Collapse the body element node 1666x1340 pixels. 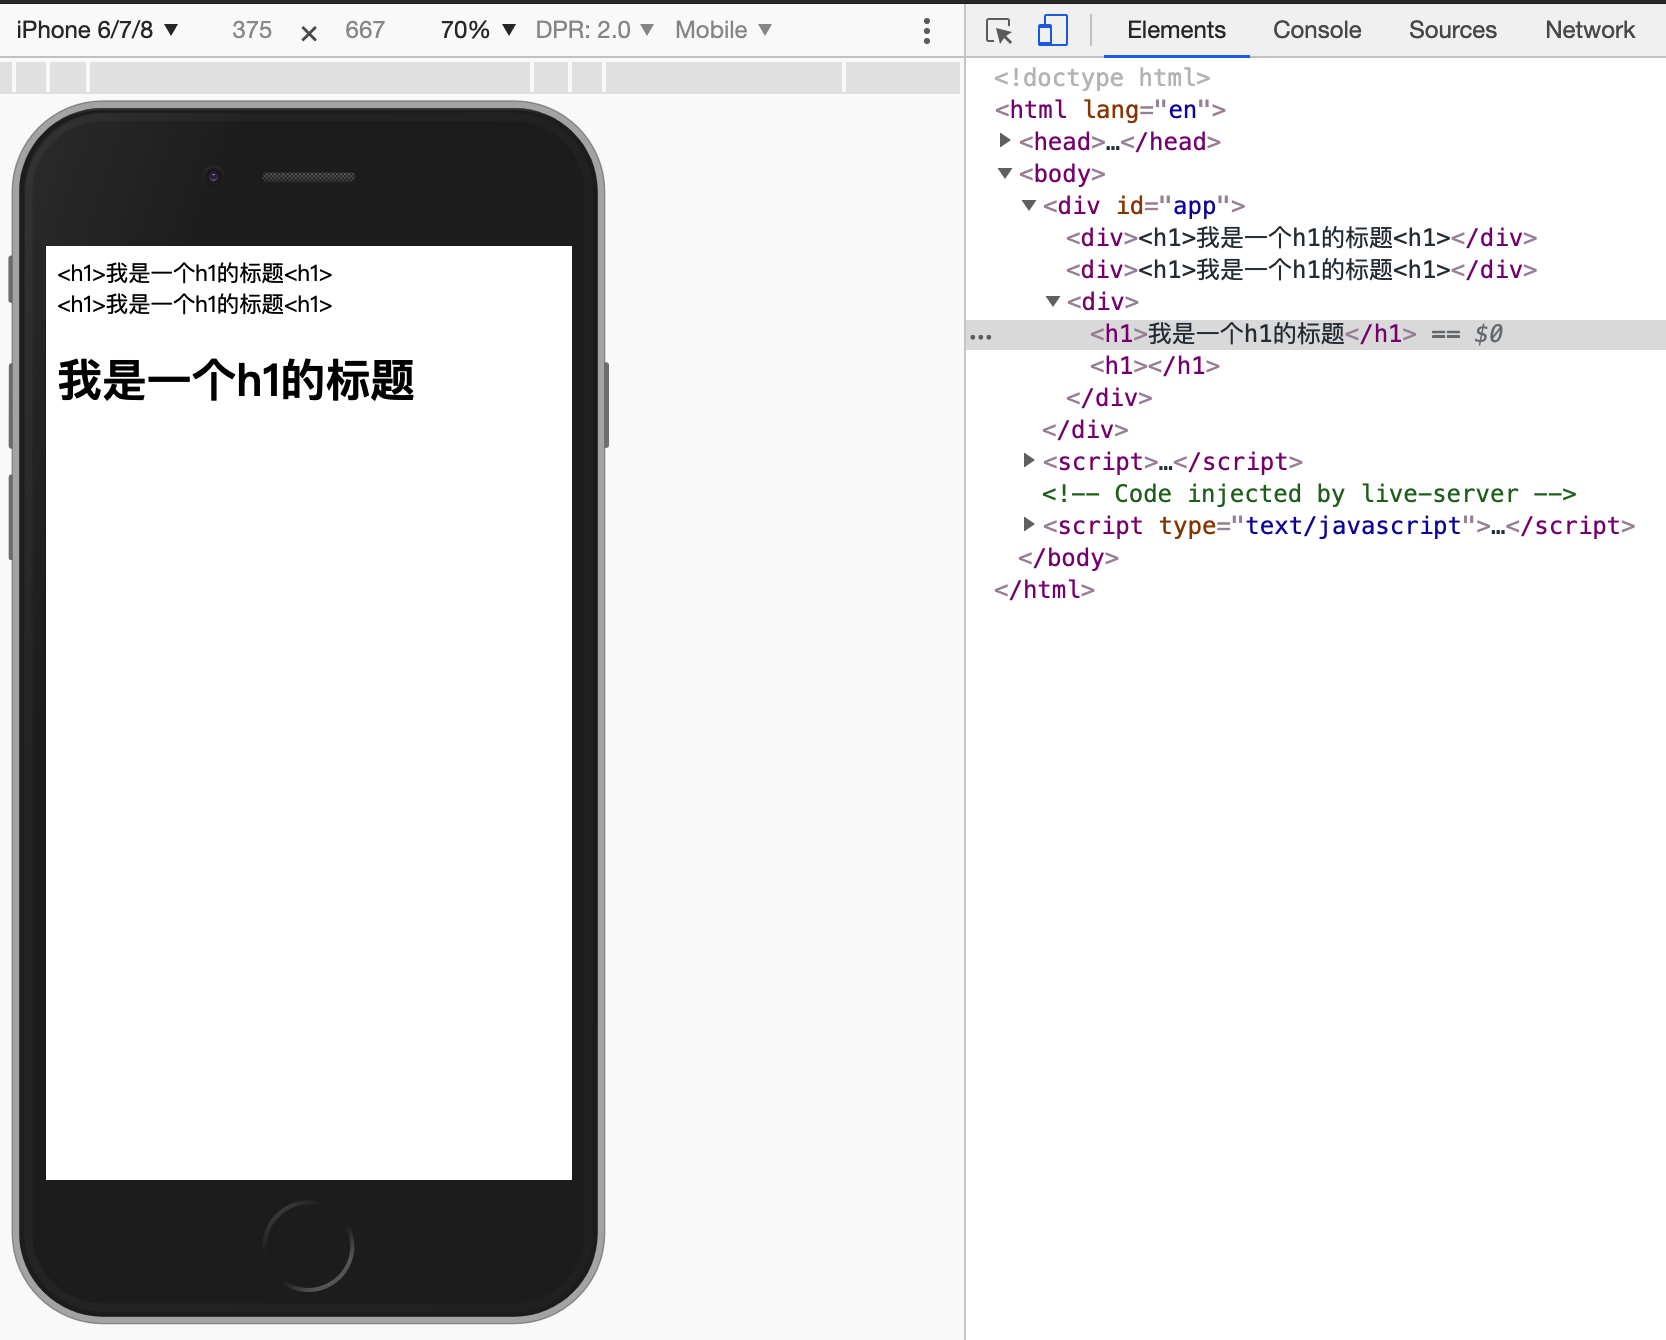click(1005, 173)
